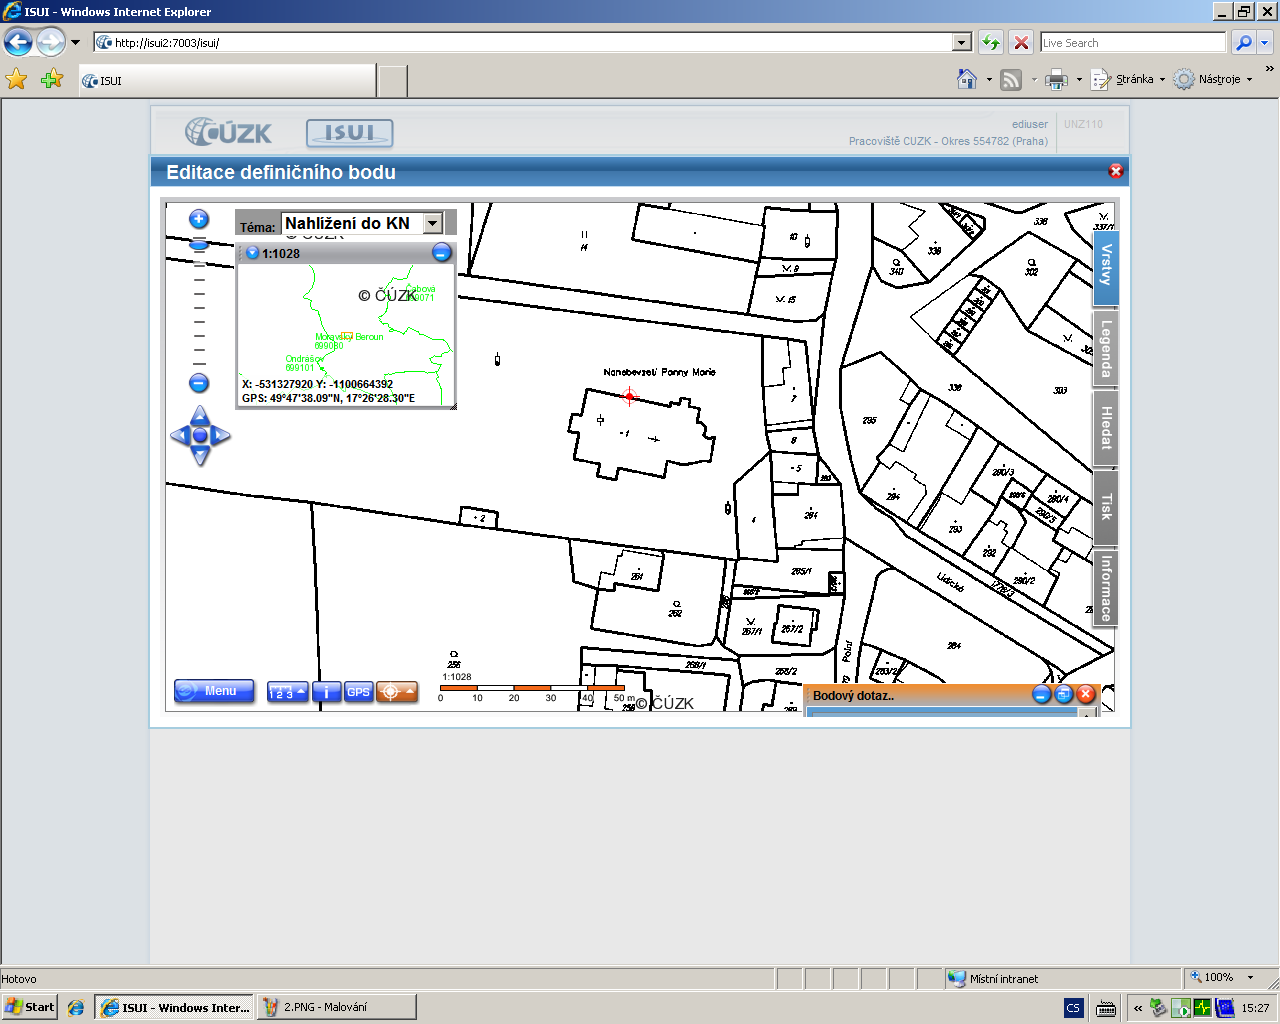The height and width of the screenshot is (1024, 1280).
Task: Refresh the page
Action: pyautogui.click(x=990, y=43)
